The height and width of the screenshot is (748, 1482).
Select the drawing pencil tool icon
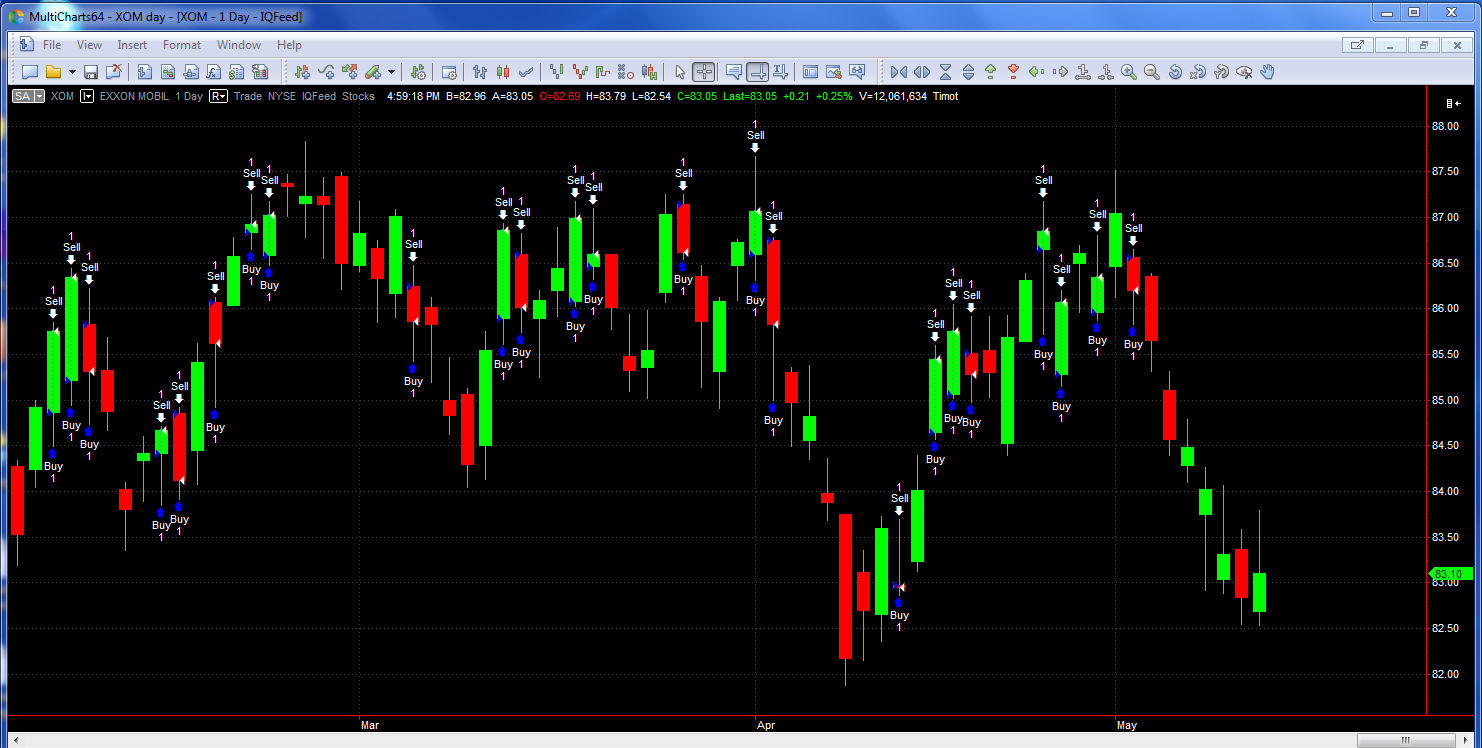pos(373,71)
